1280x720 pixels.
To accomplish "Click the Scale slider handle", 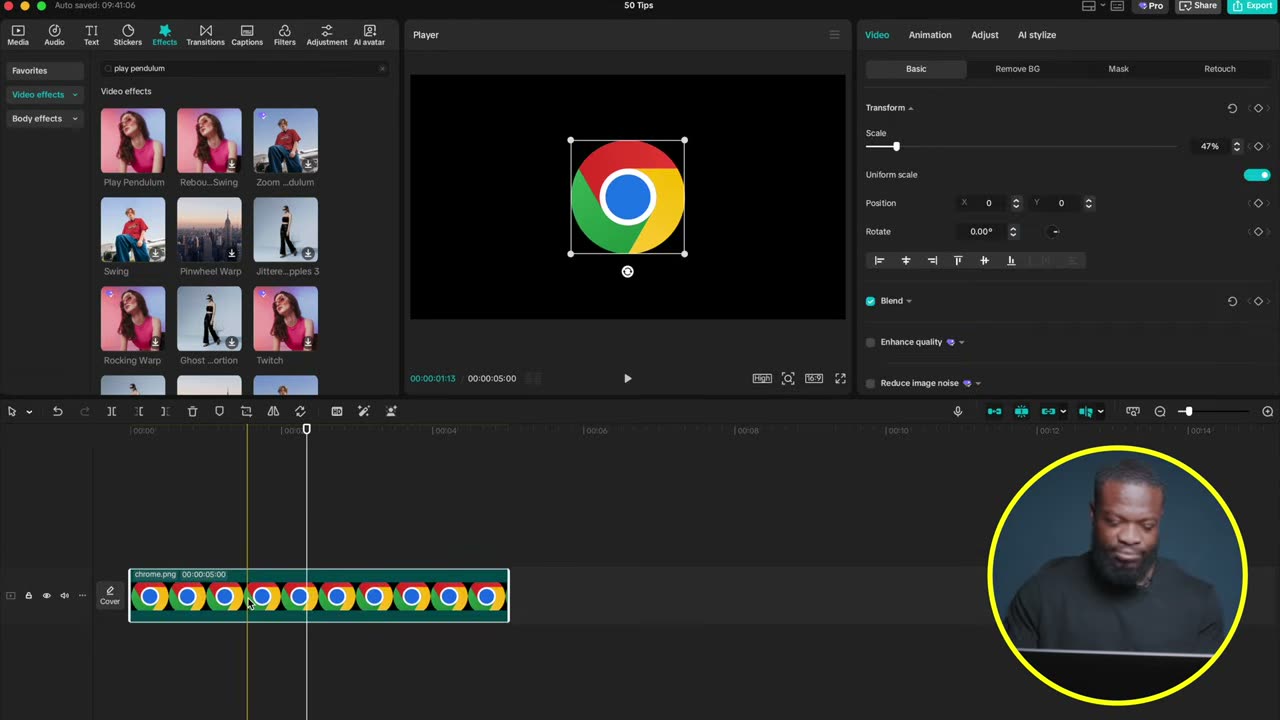I will click(x=896, y=147).
